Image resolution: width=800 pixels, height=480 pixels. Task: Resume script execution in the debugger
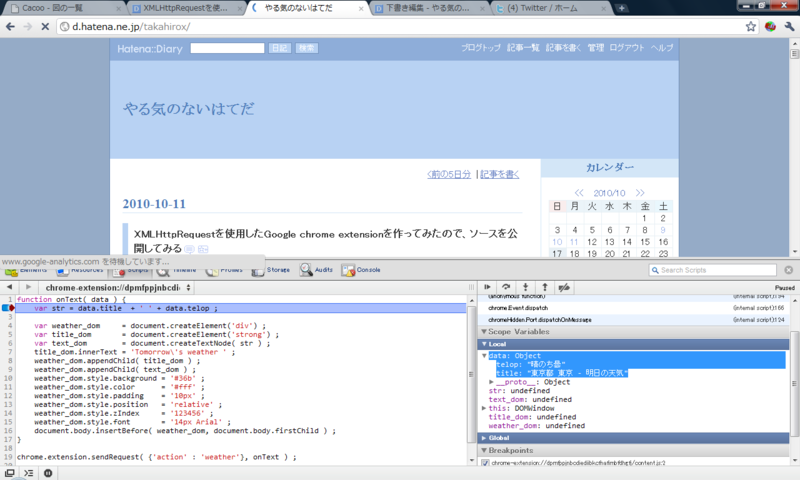[x=487, y=287]
